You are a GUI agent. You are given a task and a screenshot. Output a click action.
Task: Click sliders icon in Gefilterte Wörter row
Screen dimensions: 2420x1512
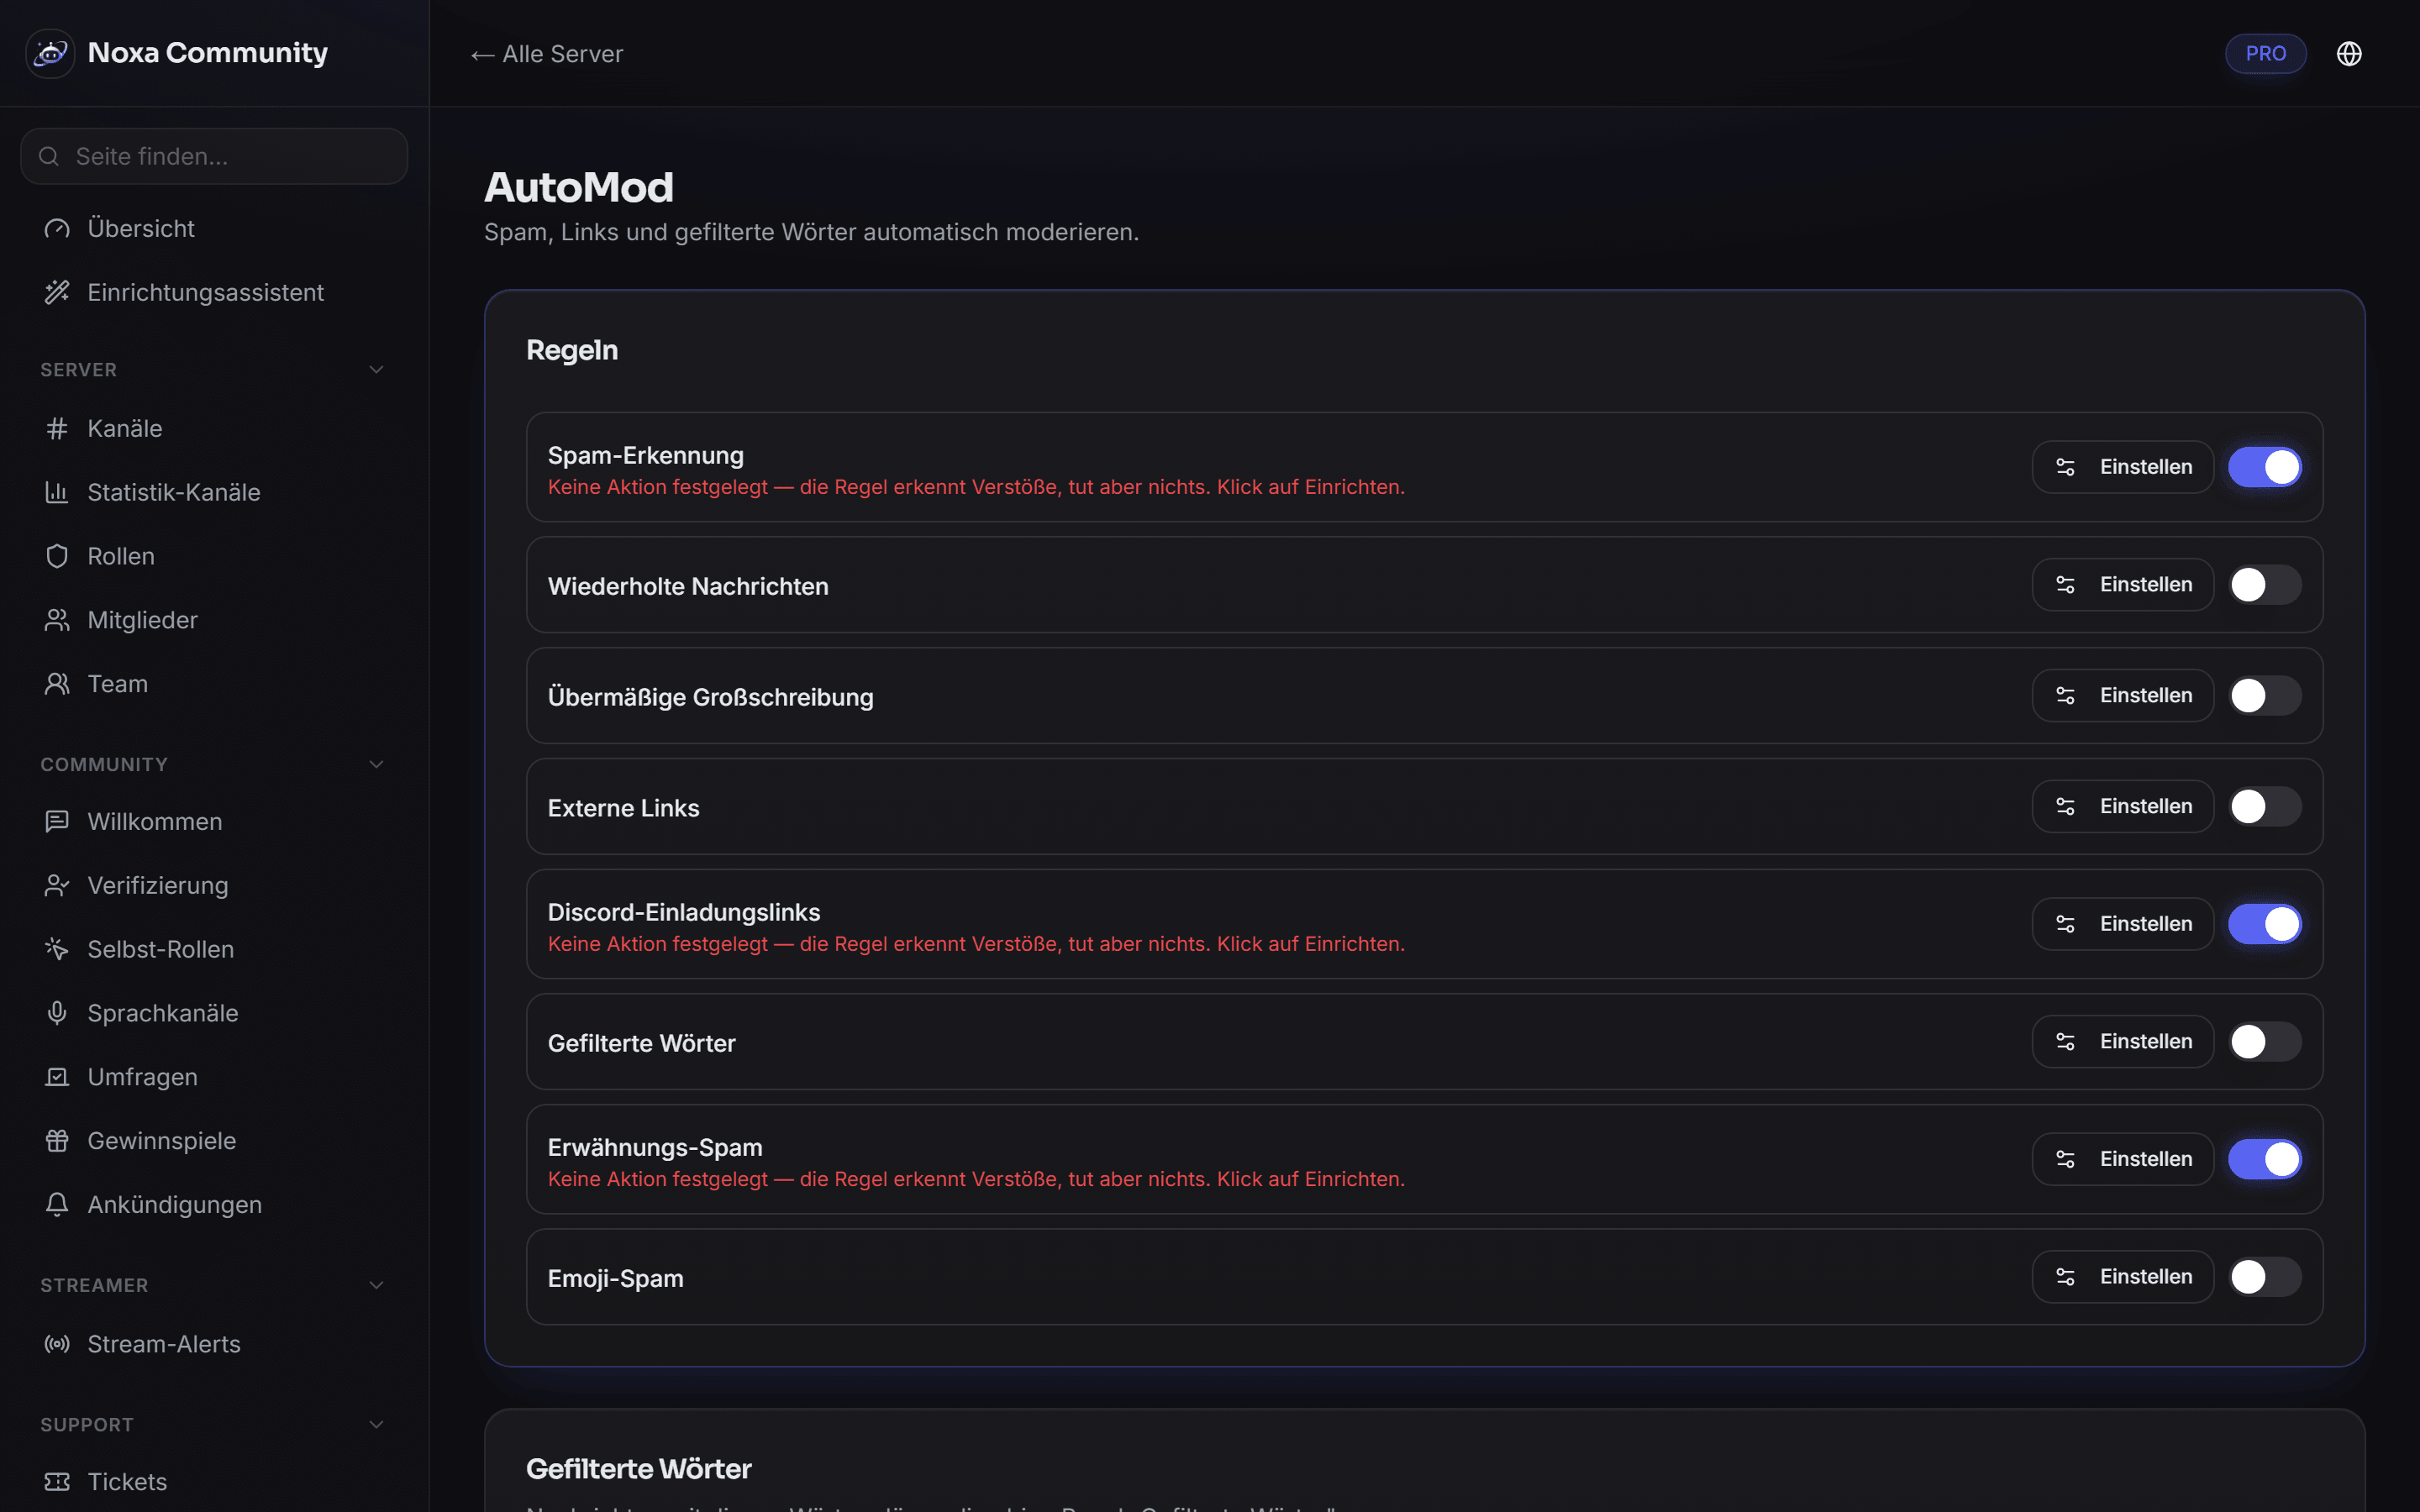[2065, 1043]
